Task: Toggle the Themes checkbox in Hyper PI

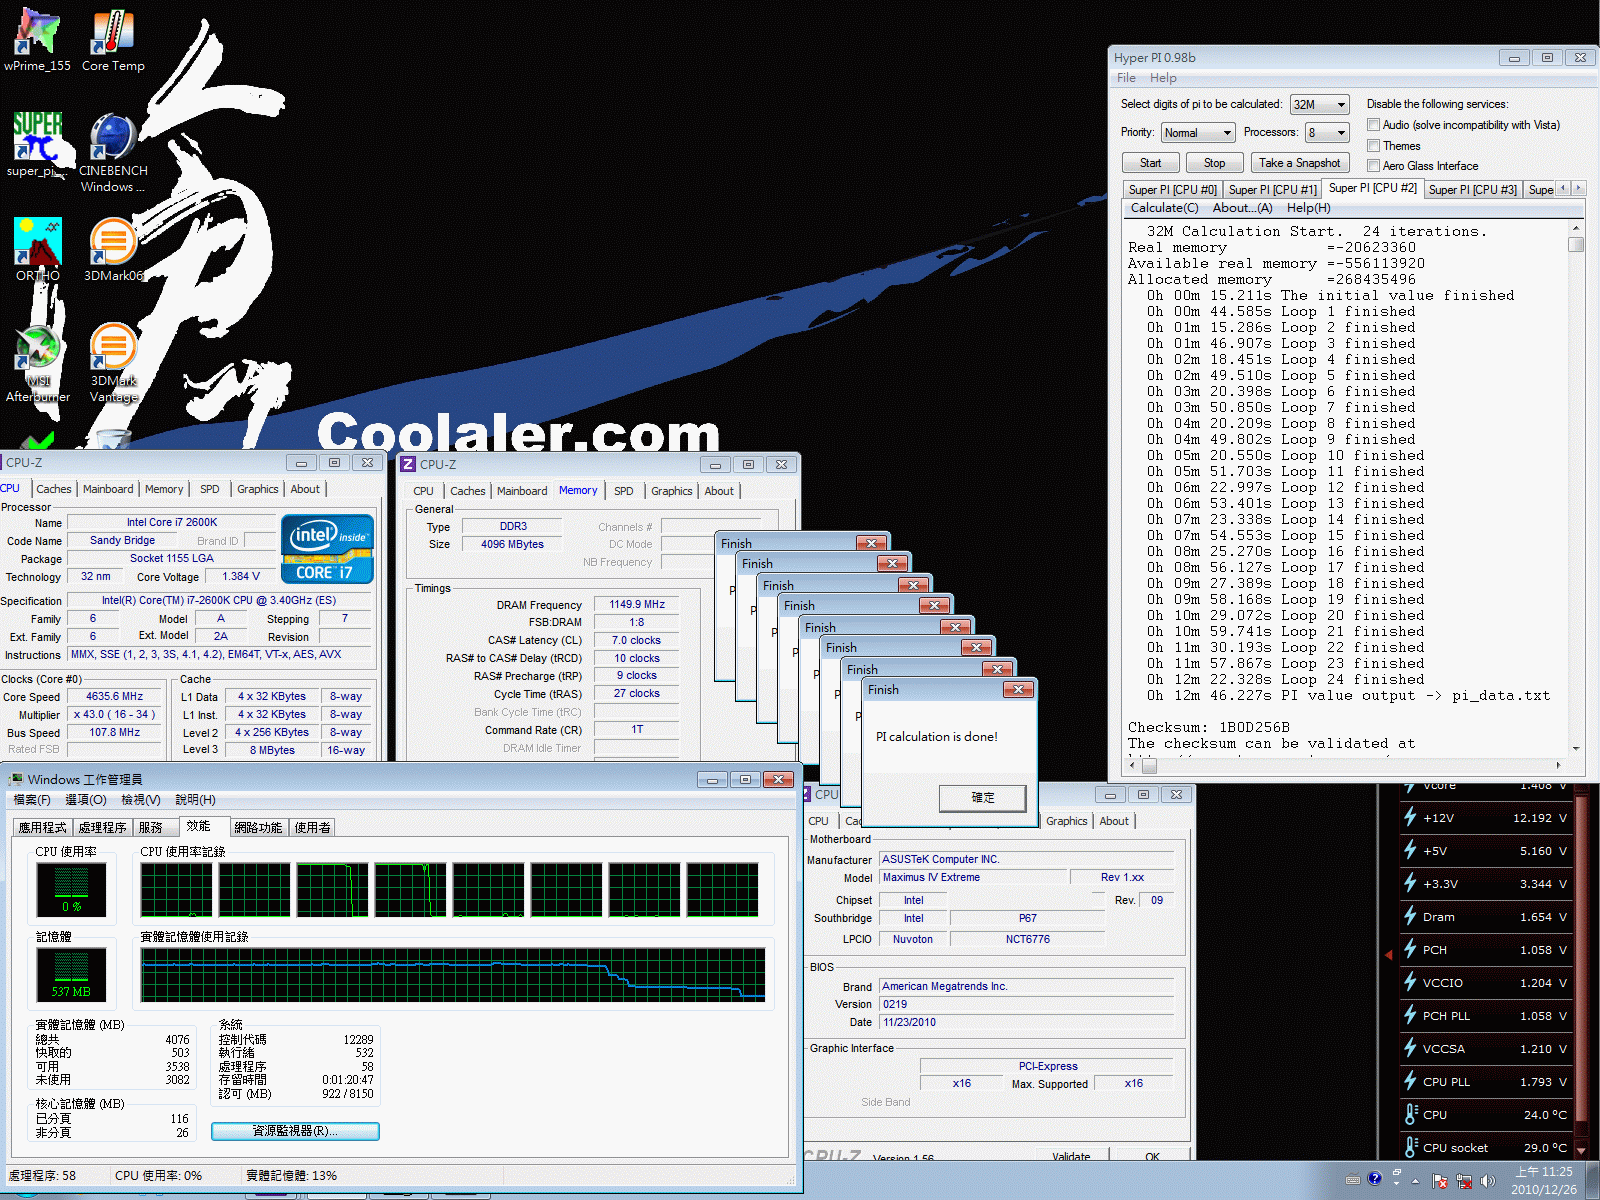Action: click(x=1374, y=146)
